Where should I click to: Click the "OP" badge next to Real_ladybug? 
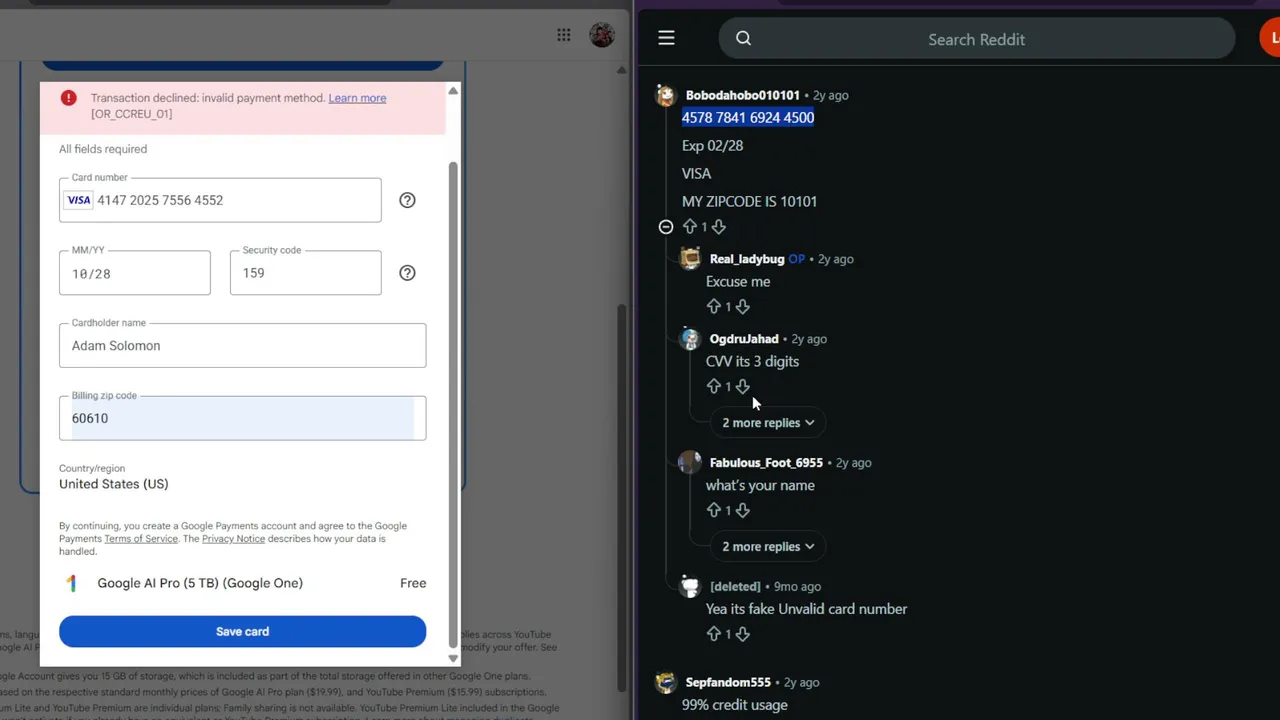(x=796, y=259)
